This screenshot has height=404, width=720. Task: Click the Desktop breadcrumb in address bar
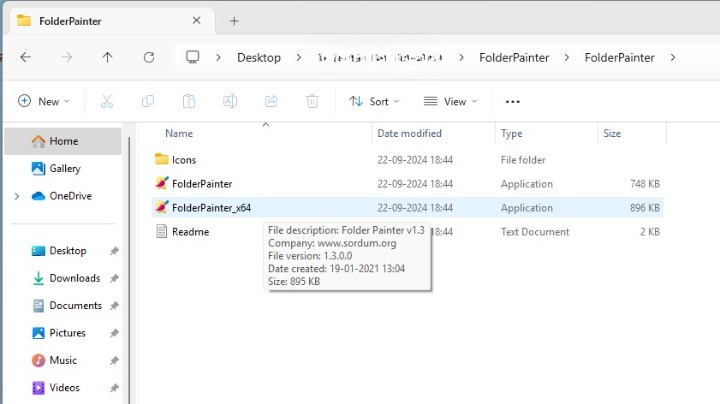259,57
